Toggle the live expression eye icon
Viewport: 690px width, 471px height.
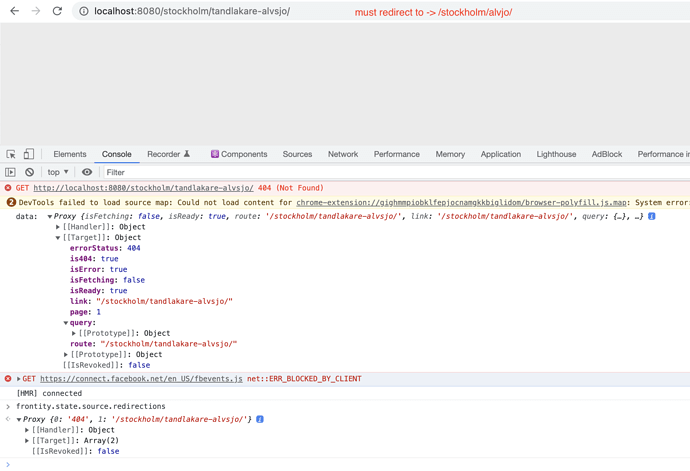(87, 172)
